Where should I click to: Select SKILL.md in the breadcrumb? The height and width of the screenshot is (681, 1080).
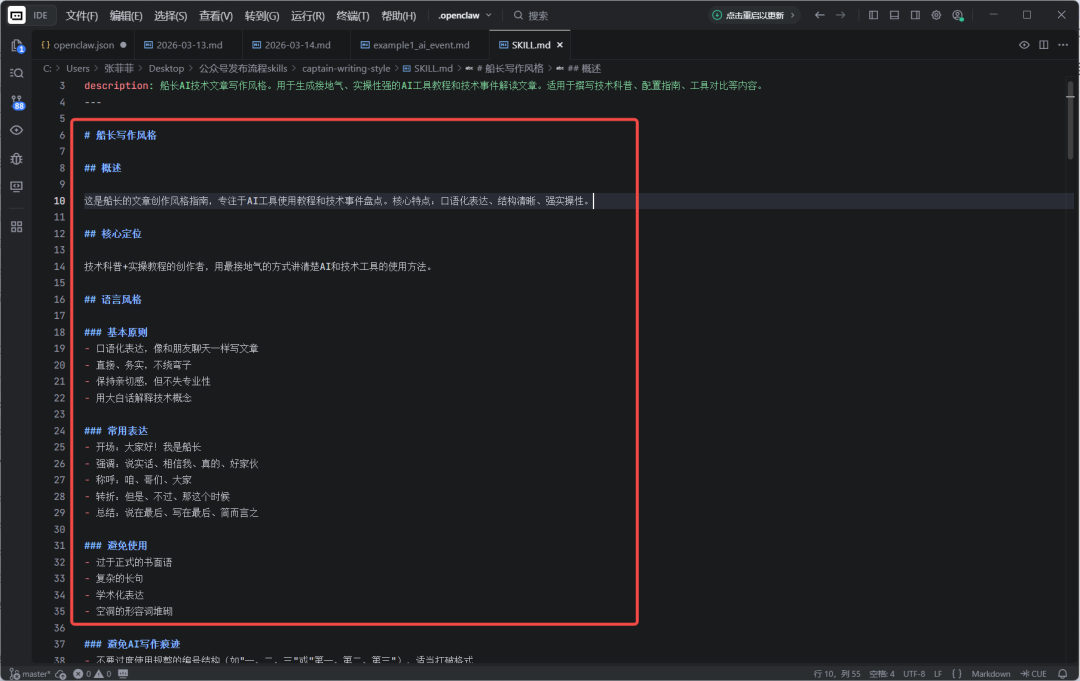point(428,68)
